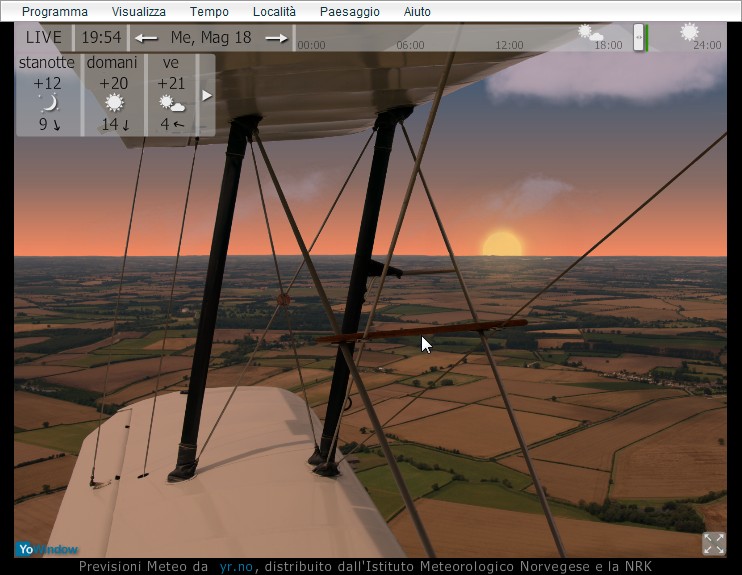Go to next day with right arrow
The height and width of the screenshot is (575, 742).
coord(276,38)
